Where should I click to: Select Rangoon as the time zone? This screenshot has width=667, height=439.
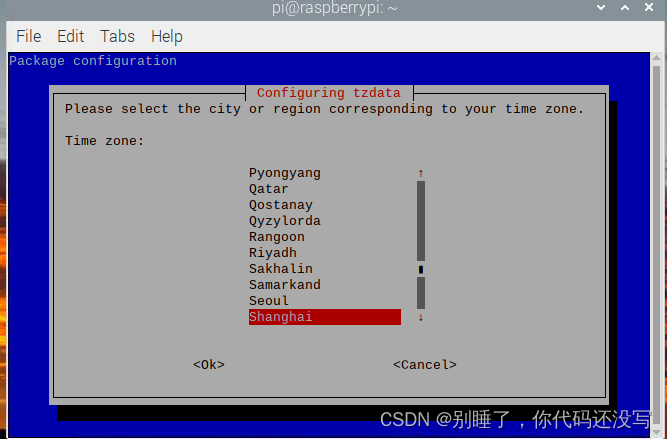325,237
